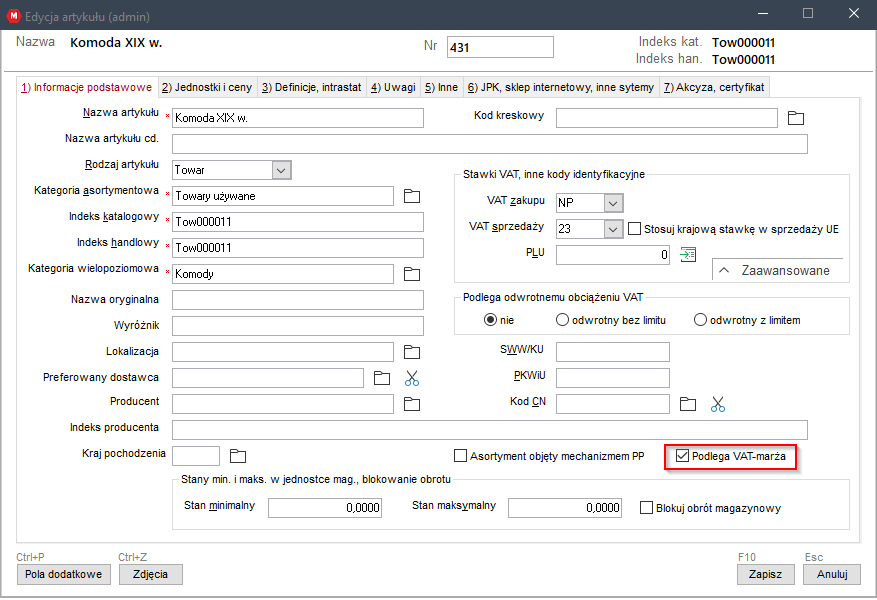Switch to Jednostki i ceny tab

tap(207, 87)
